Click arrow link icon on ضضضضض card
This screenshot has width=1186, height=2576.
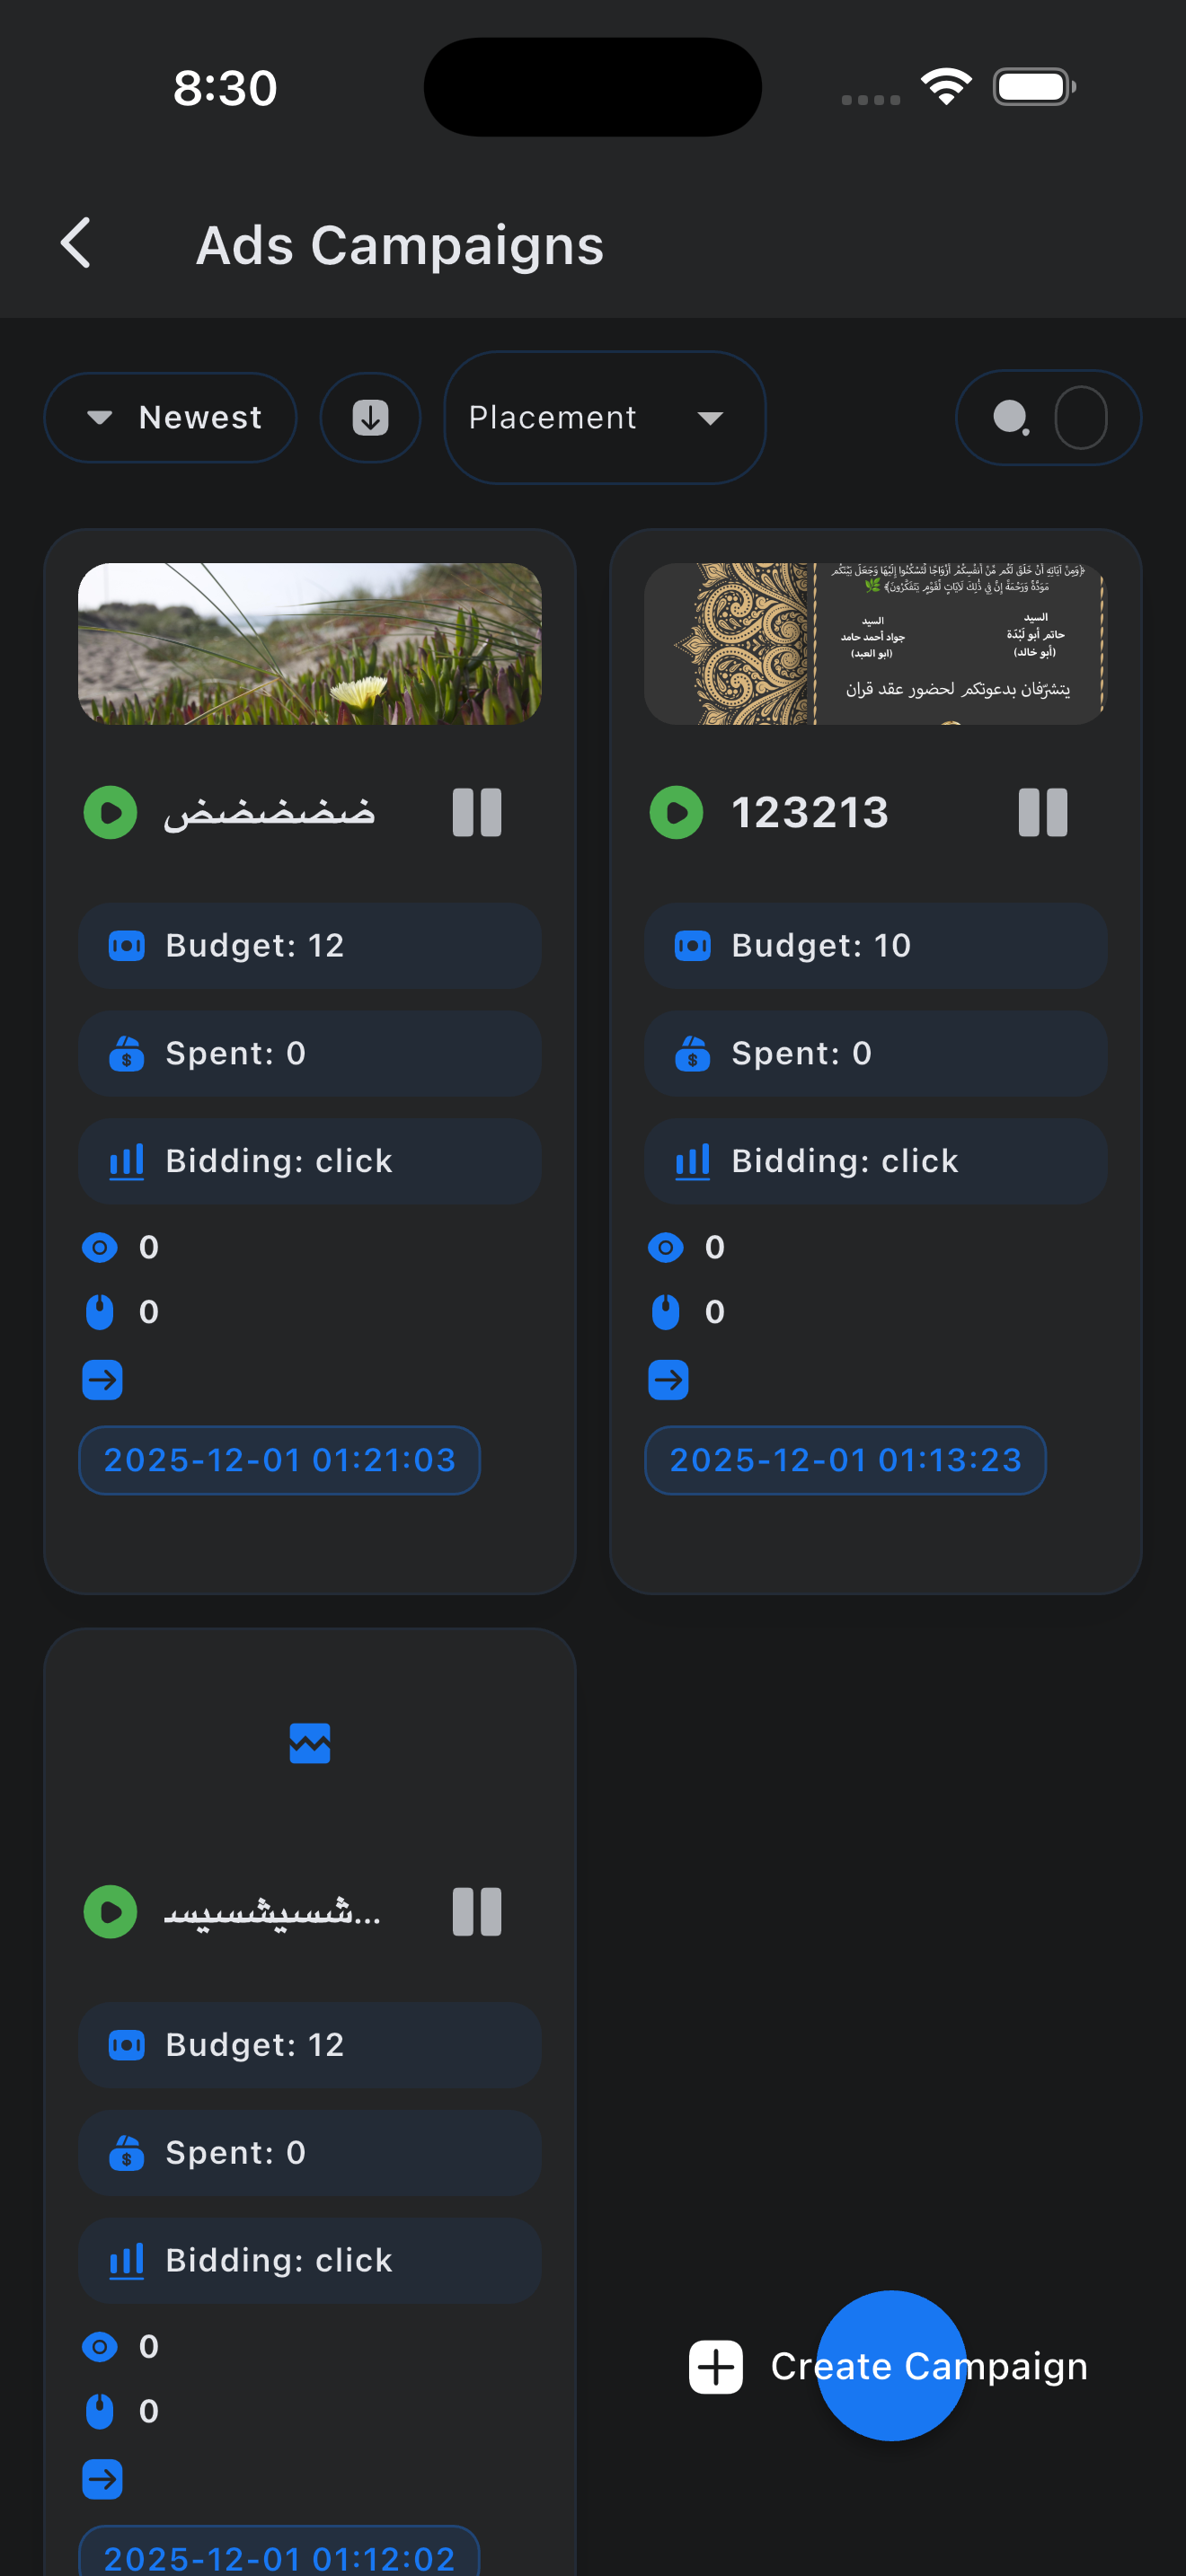pyautogui.click(x=102, y=1380)
